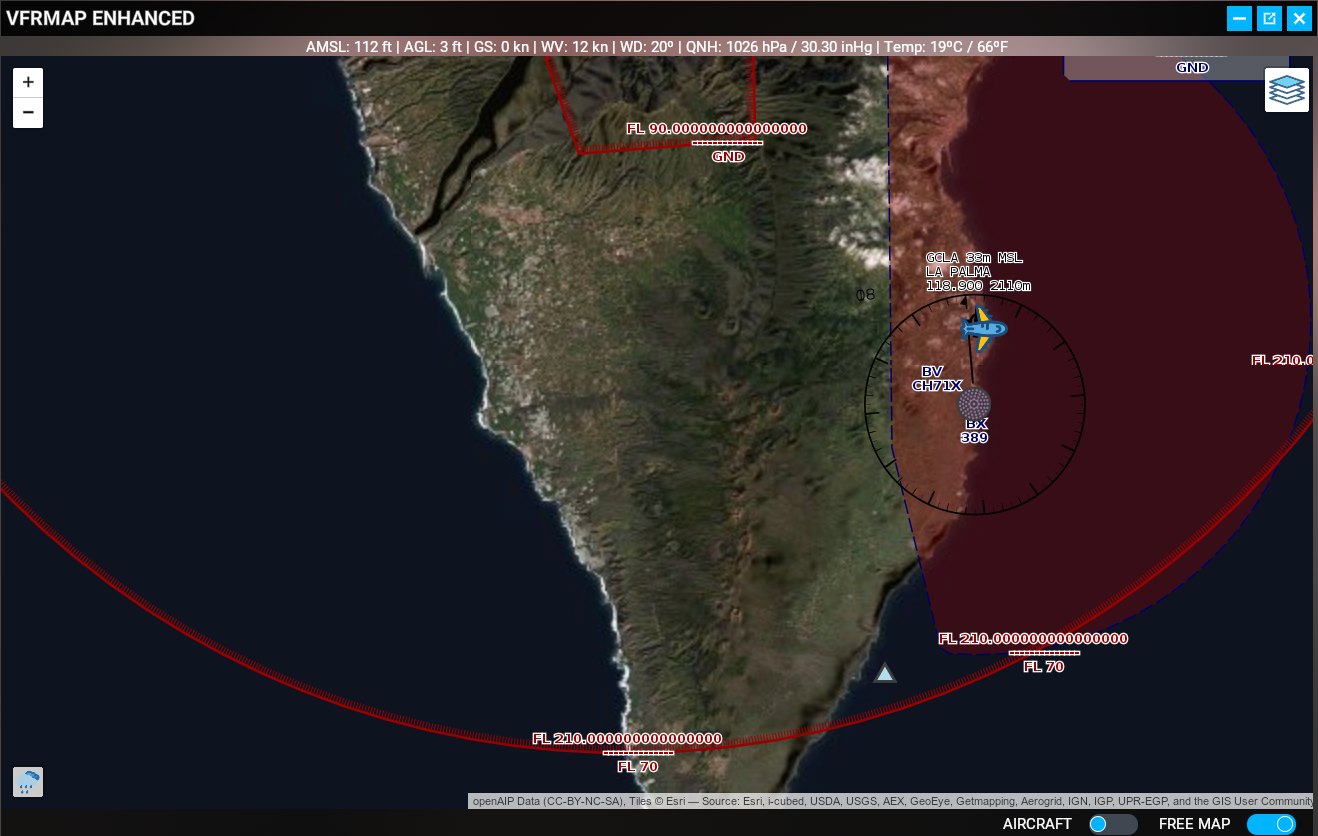1318x836 pixels.
Task: Click the FL 90 airspace label
Action: (x=716, y=128)
